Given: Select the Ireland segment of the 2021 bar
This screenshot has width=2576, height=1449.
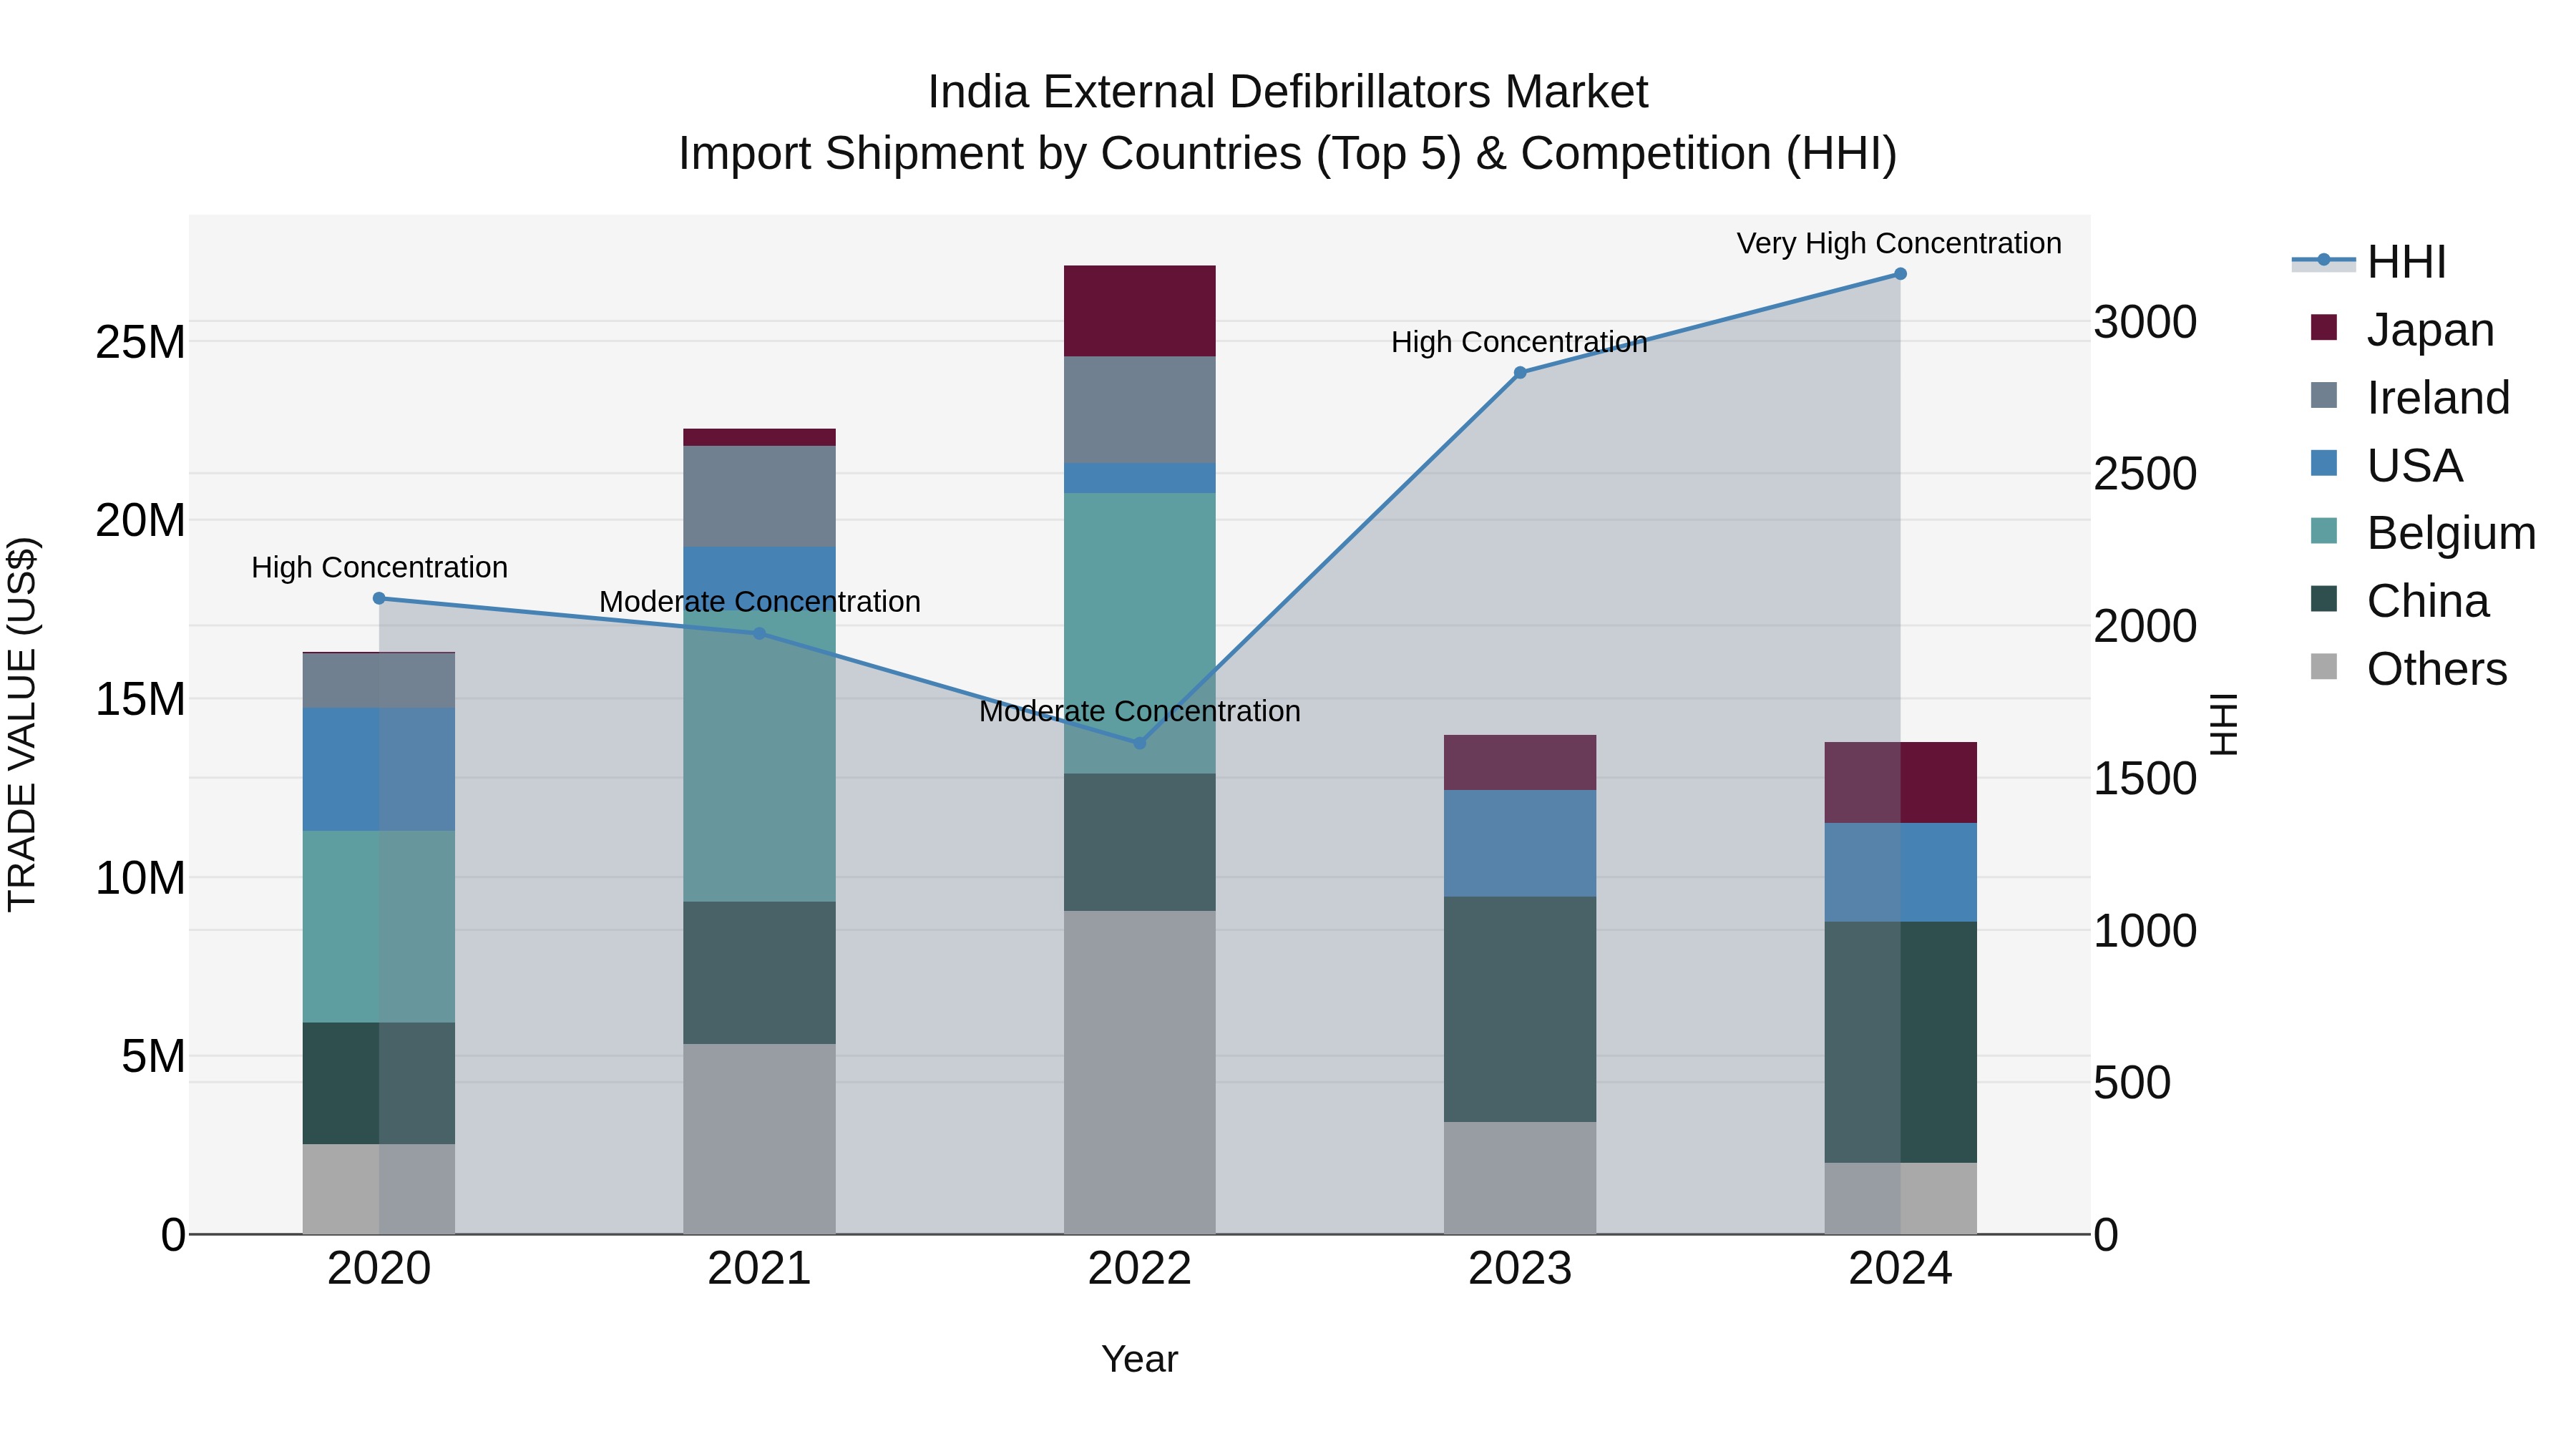Looking at the screenshot, I should pos(759,497).
